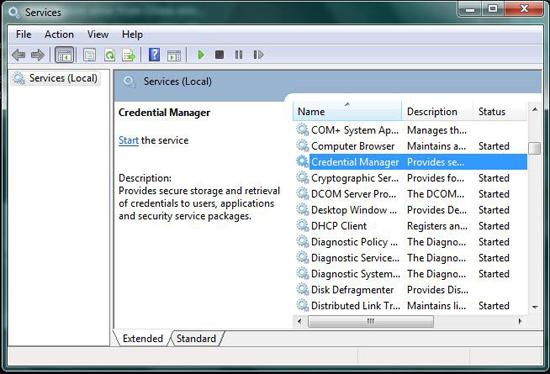Open the Help menu

132,34
